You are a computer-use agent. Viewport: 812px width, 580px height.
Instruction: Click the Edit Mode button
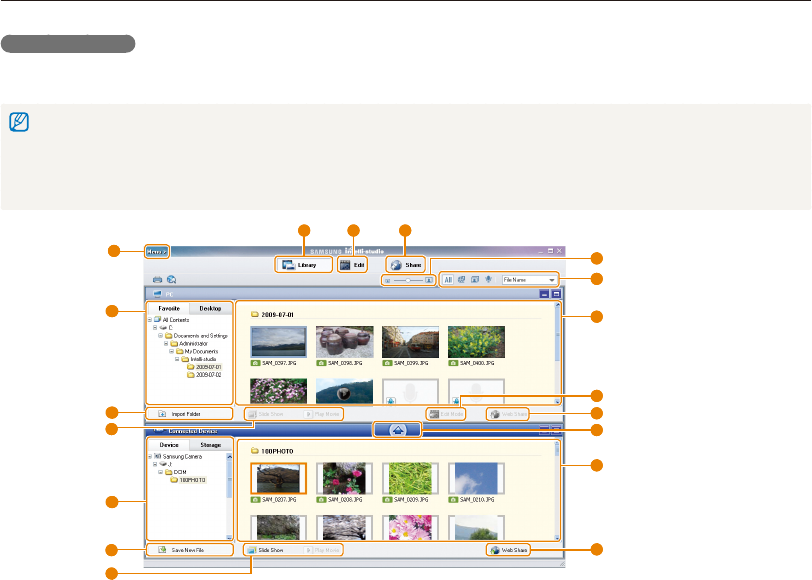[x=446, y=414]
